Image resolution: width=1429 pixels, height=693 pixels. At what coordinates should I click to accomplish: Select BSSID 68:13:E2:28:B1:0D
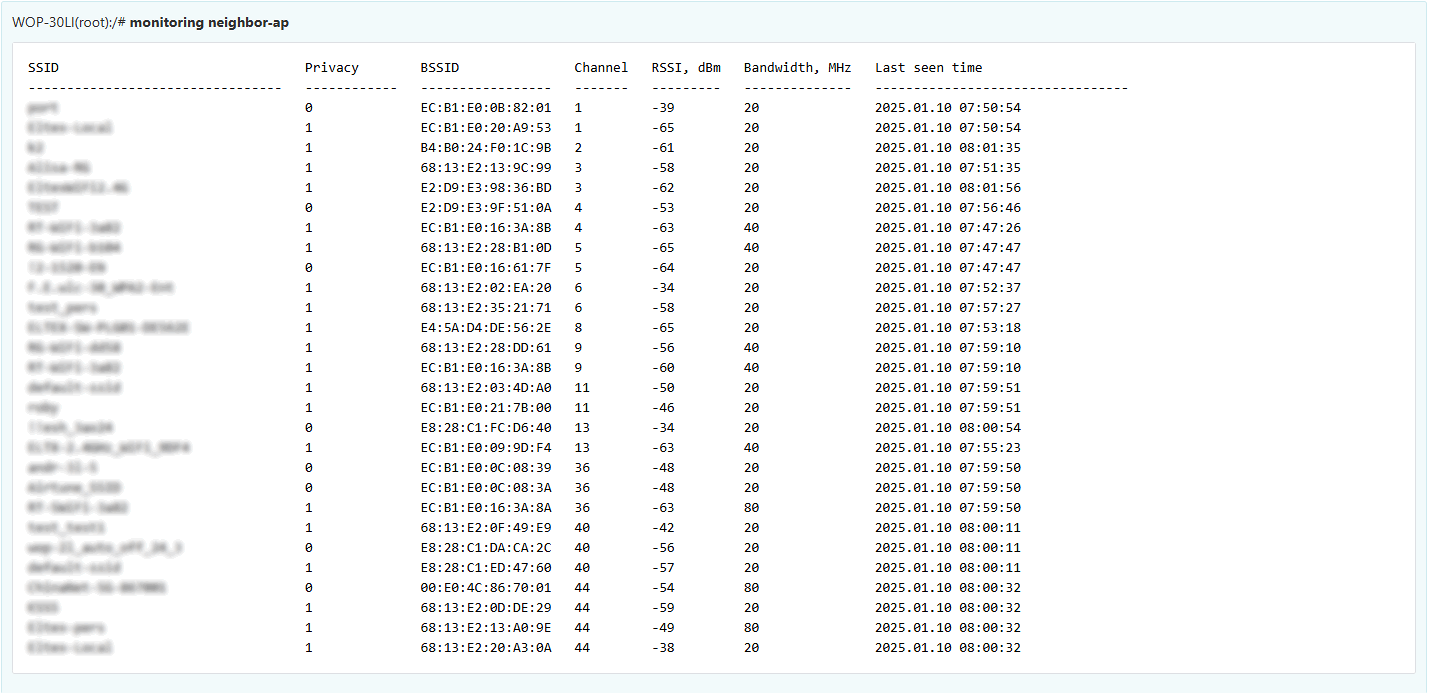coord(486,248)
